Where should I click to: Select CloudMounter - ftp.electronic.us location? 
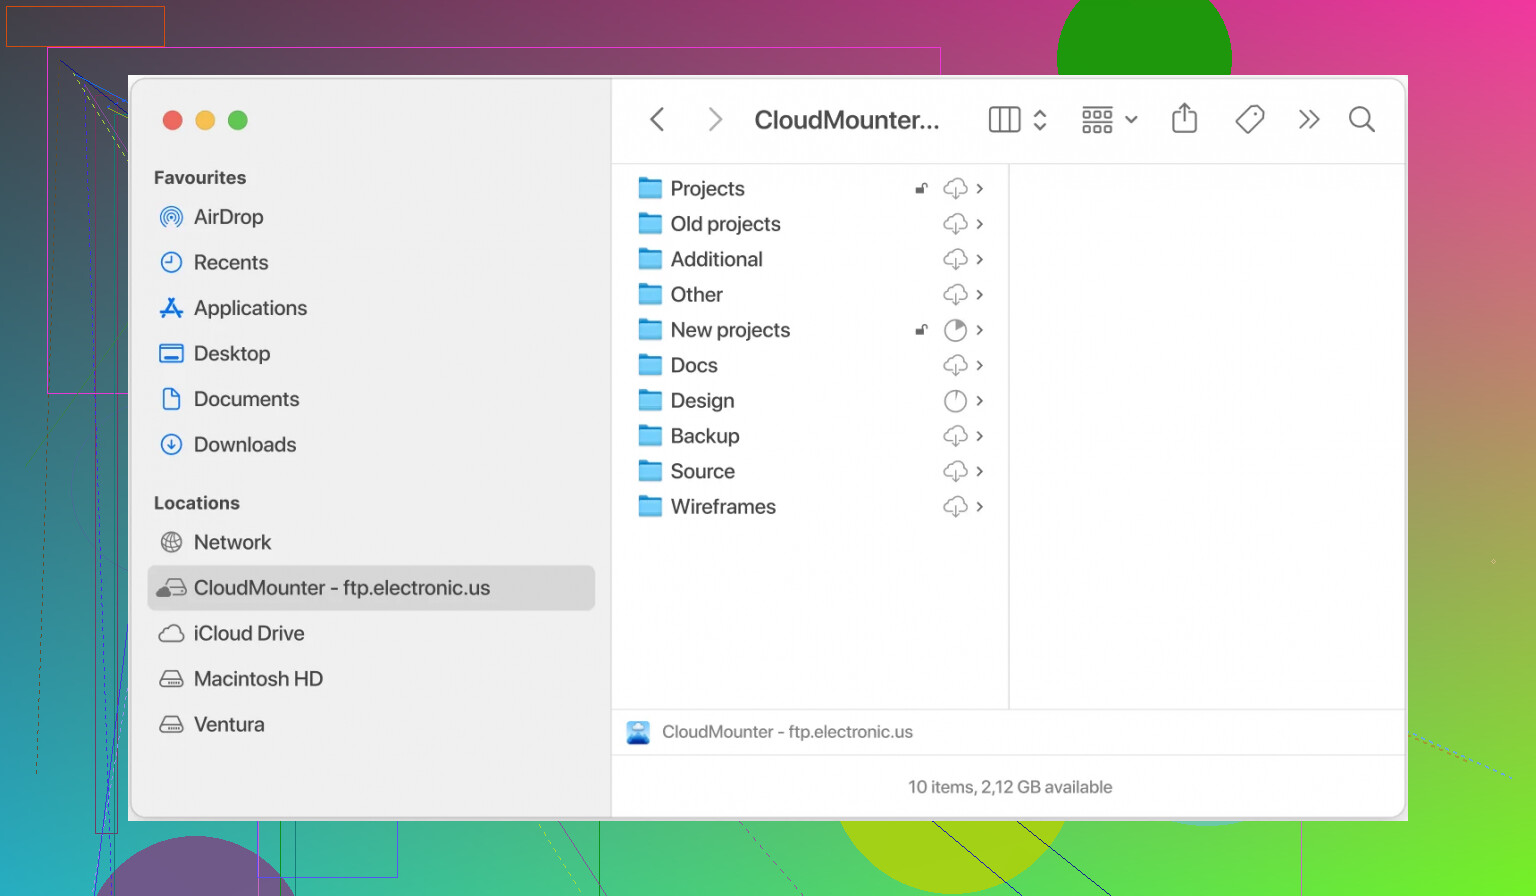pyautogui.click(x=371, y=588)
